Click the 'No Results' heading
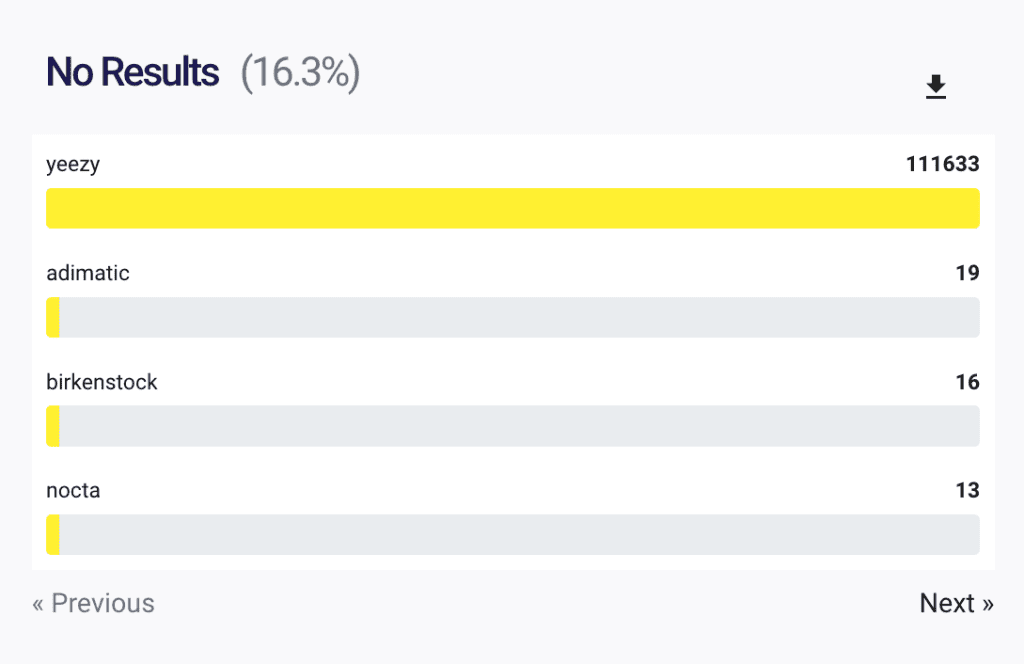1024x664 pixels. (x=132, y=73)
